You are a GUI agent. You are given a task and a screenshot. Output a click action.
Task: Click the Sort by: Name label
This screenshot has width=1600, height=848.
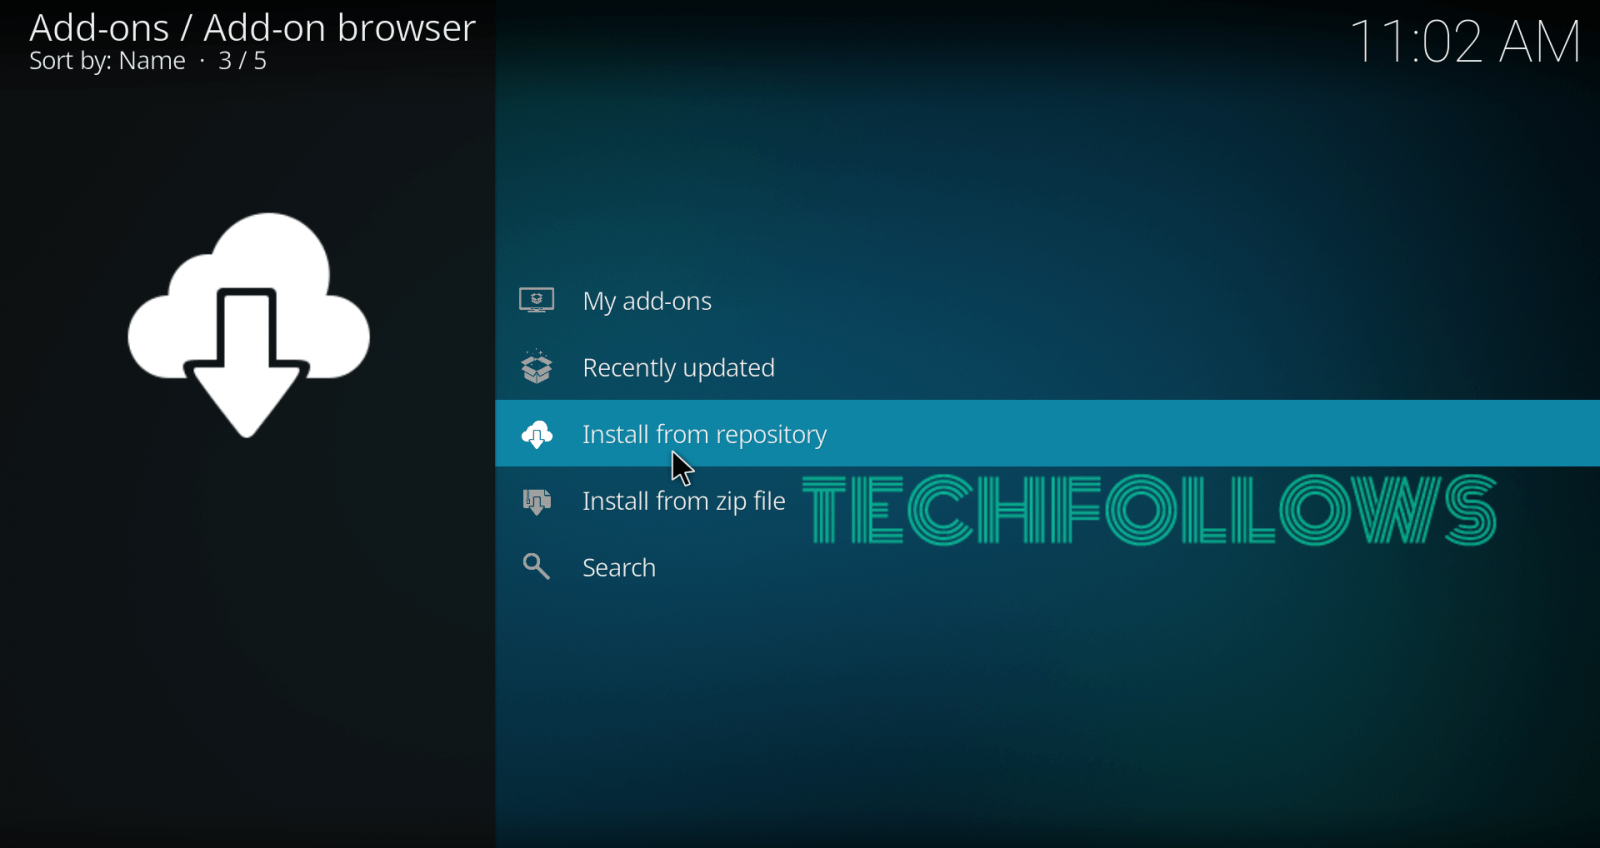coord(107,61)
